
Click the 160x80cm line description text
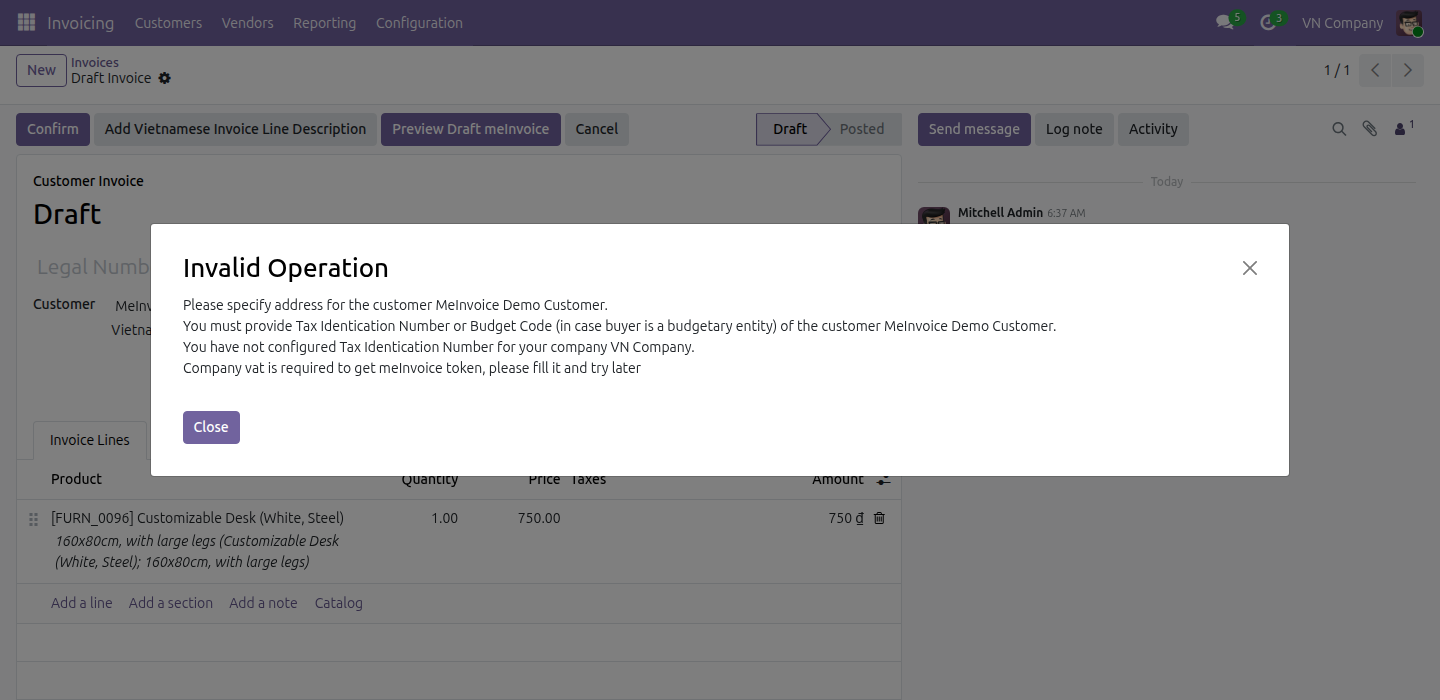click(197, 551)
